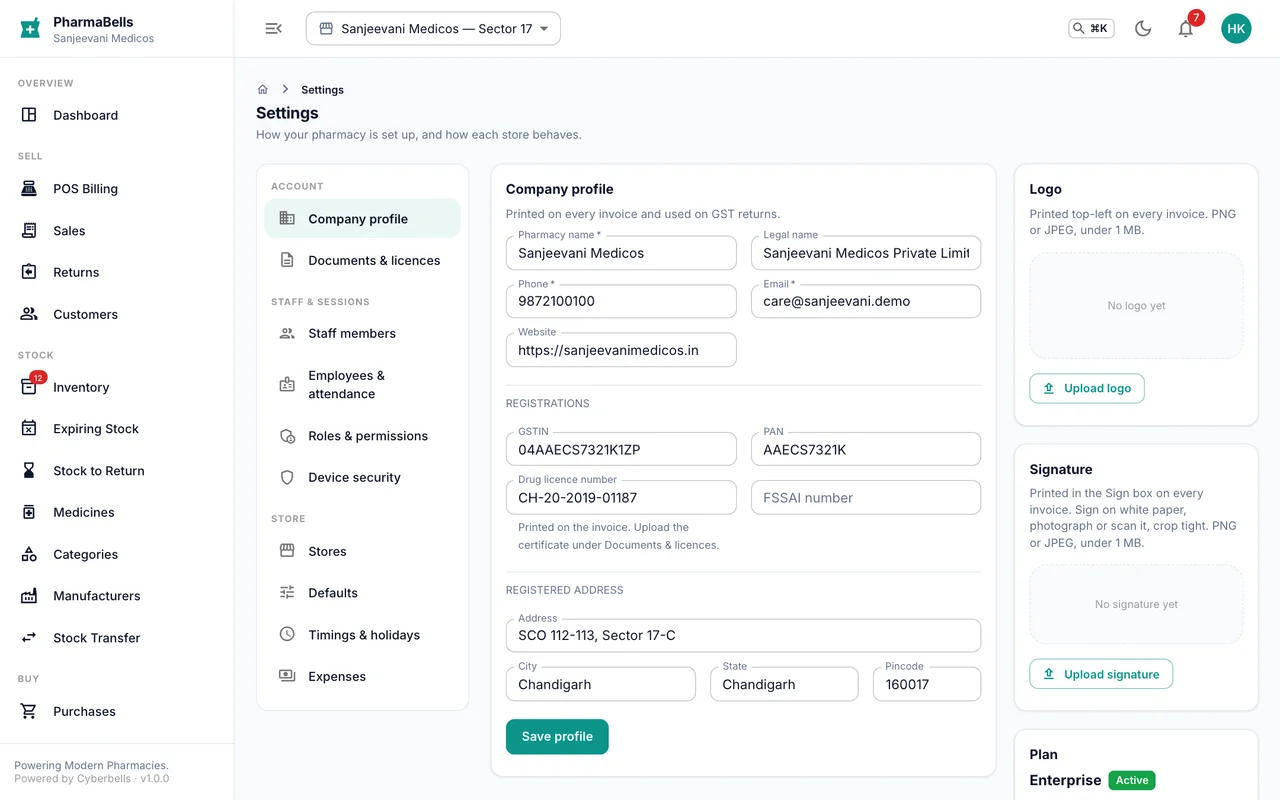Click the Expiring Stock calendar icon
This screenshot has height=800, width=1280.
29,428
